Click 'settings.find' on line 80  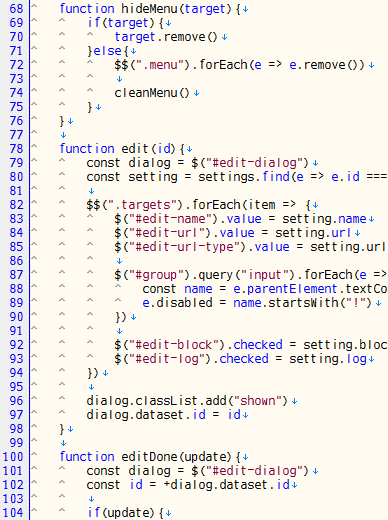tap(244, 177)
